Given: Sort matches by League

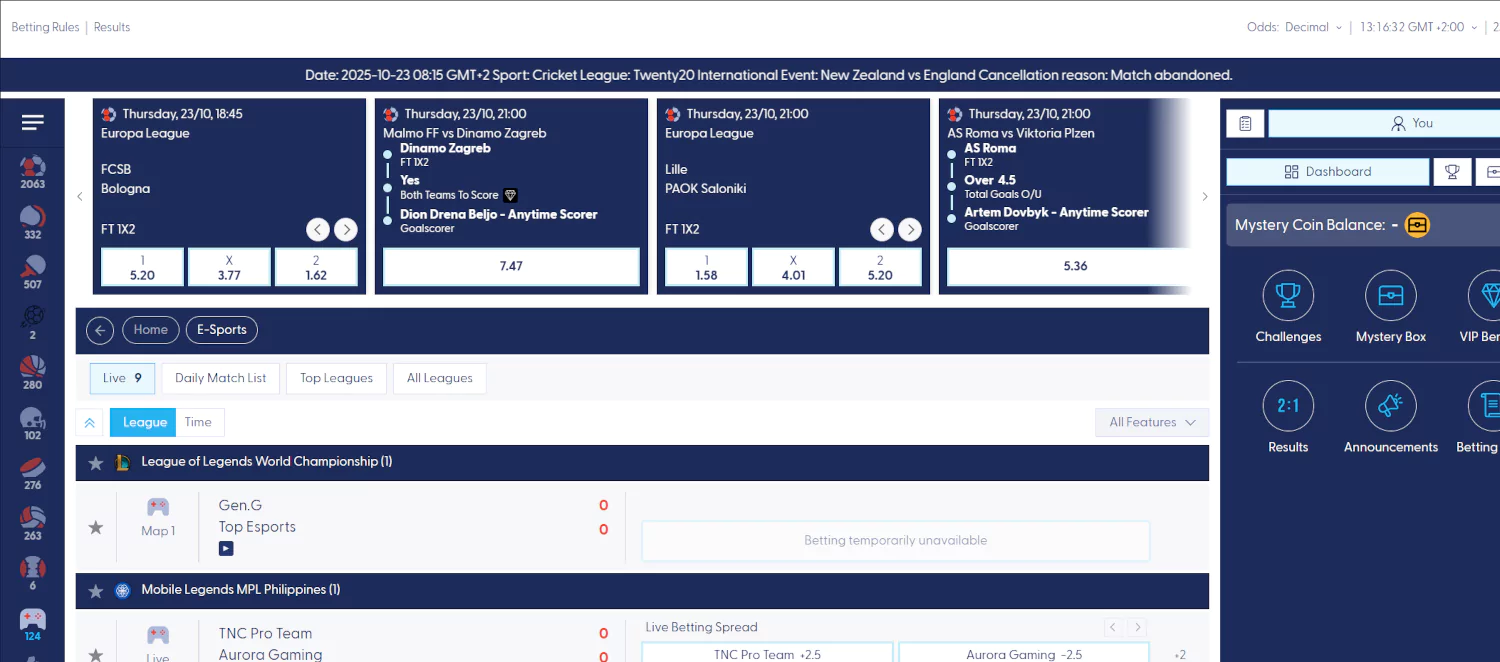Looking at the screenshot, I should click(143, 423).
